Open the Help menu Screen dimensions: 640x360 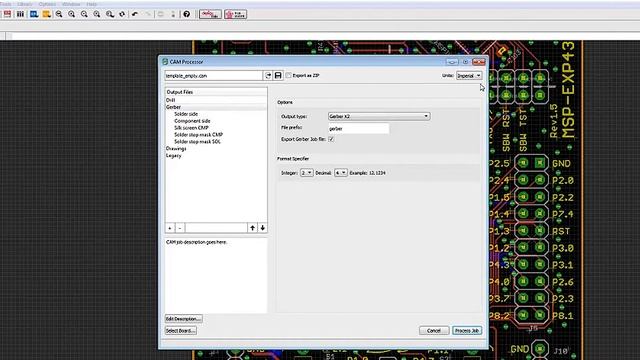pos(91,4)
